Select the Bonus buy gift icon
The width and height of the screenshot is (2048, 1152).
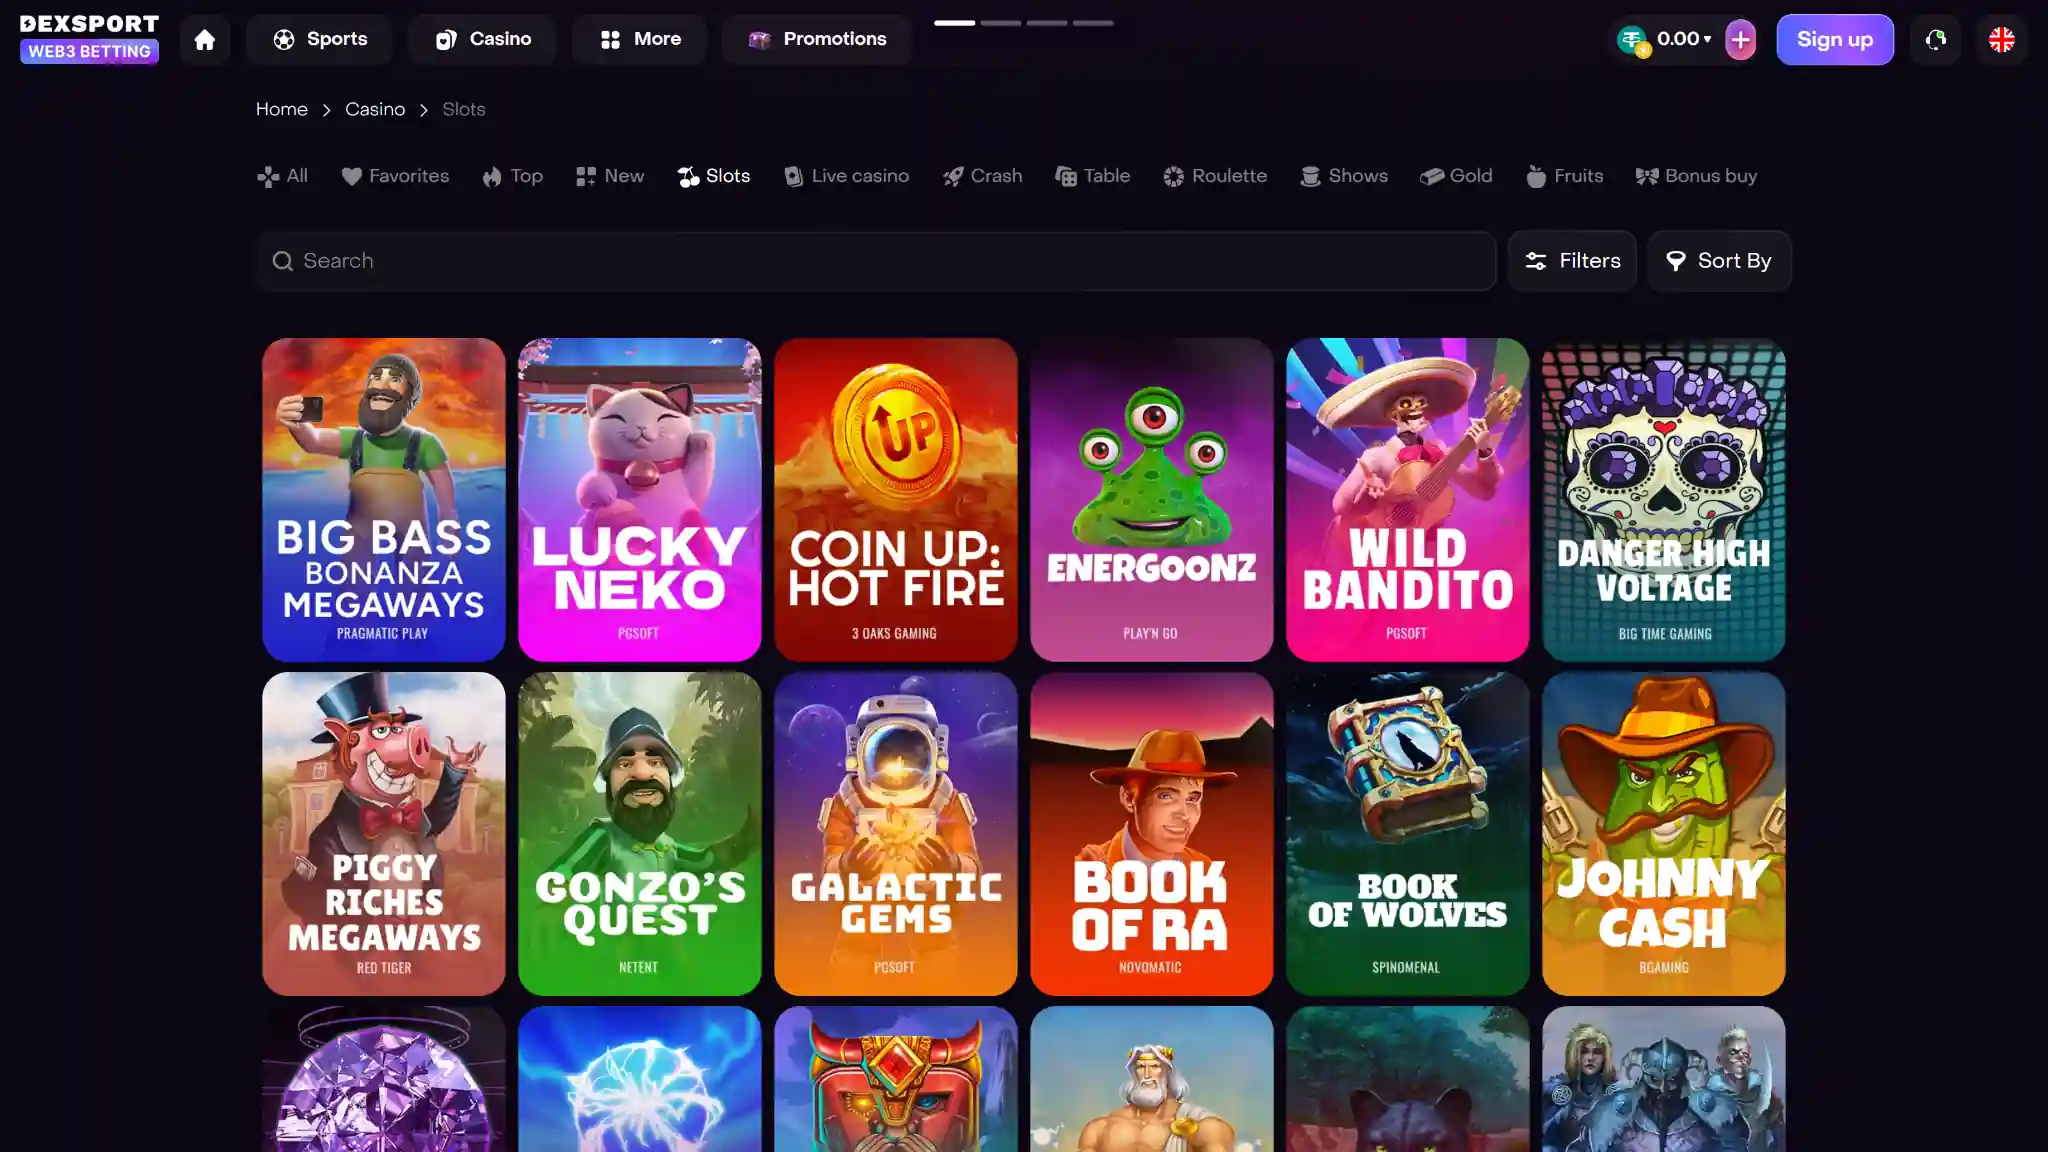[1647, 177]
